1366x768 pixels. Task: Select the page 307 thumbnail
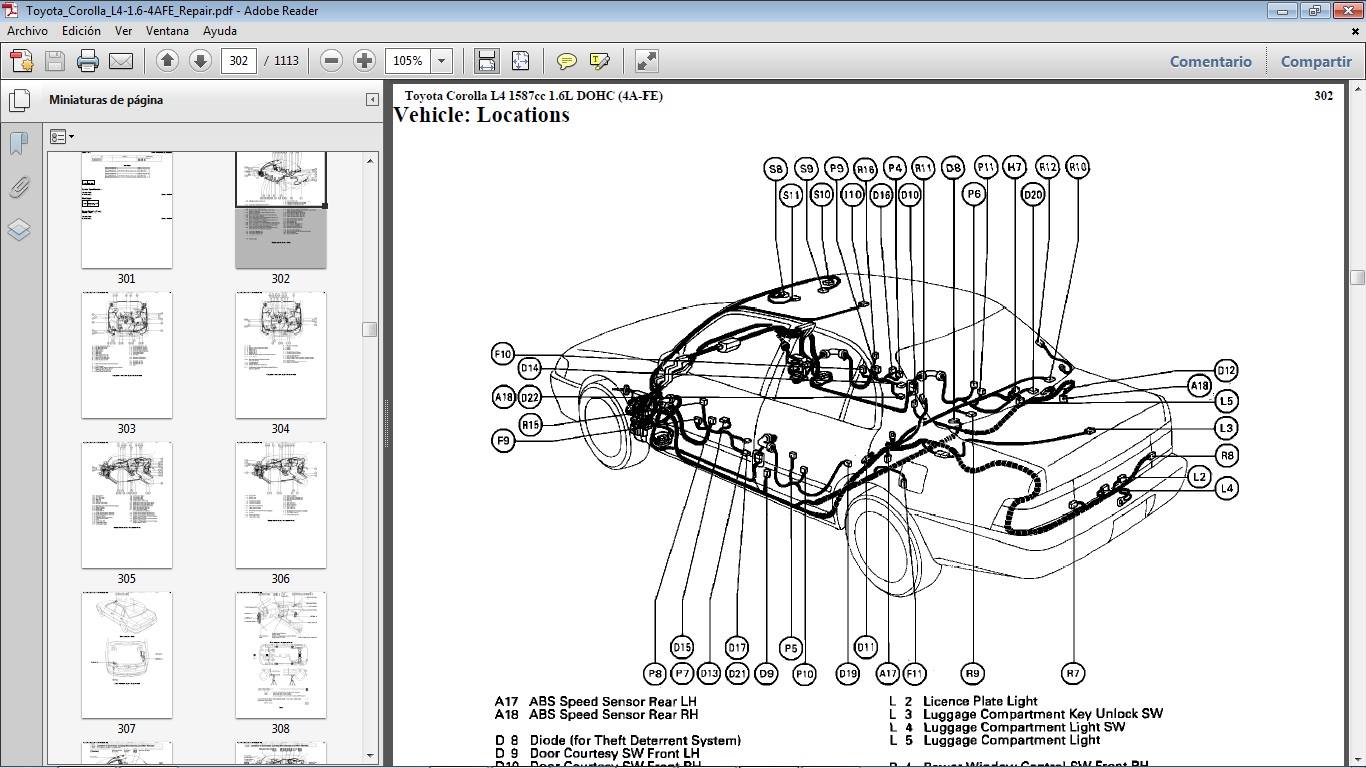pos(126,655)
